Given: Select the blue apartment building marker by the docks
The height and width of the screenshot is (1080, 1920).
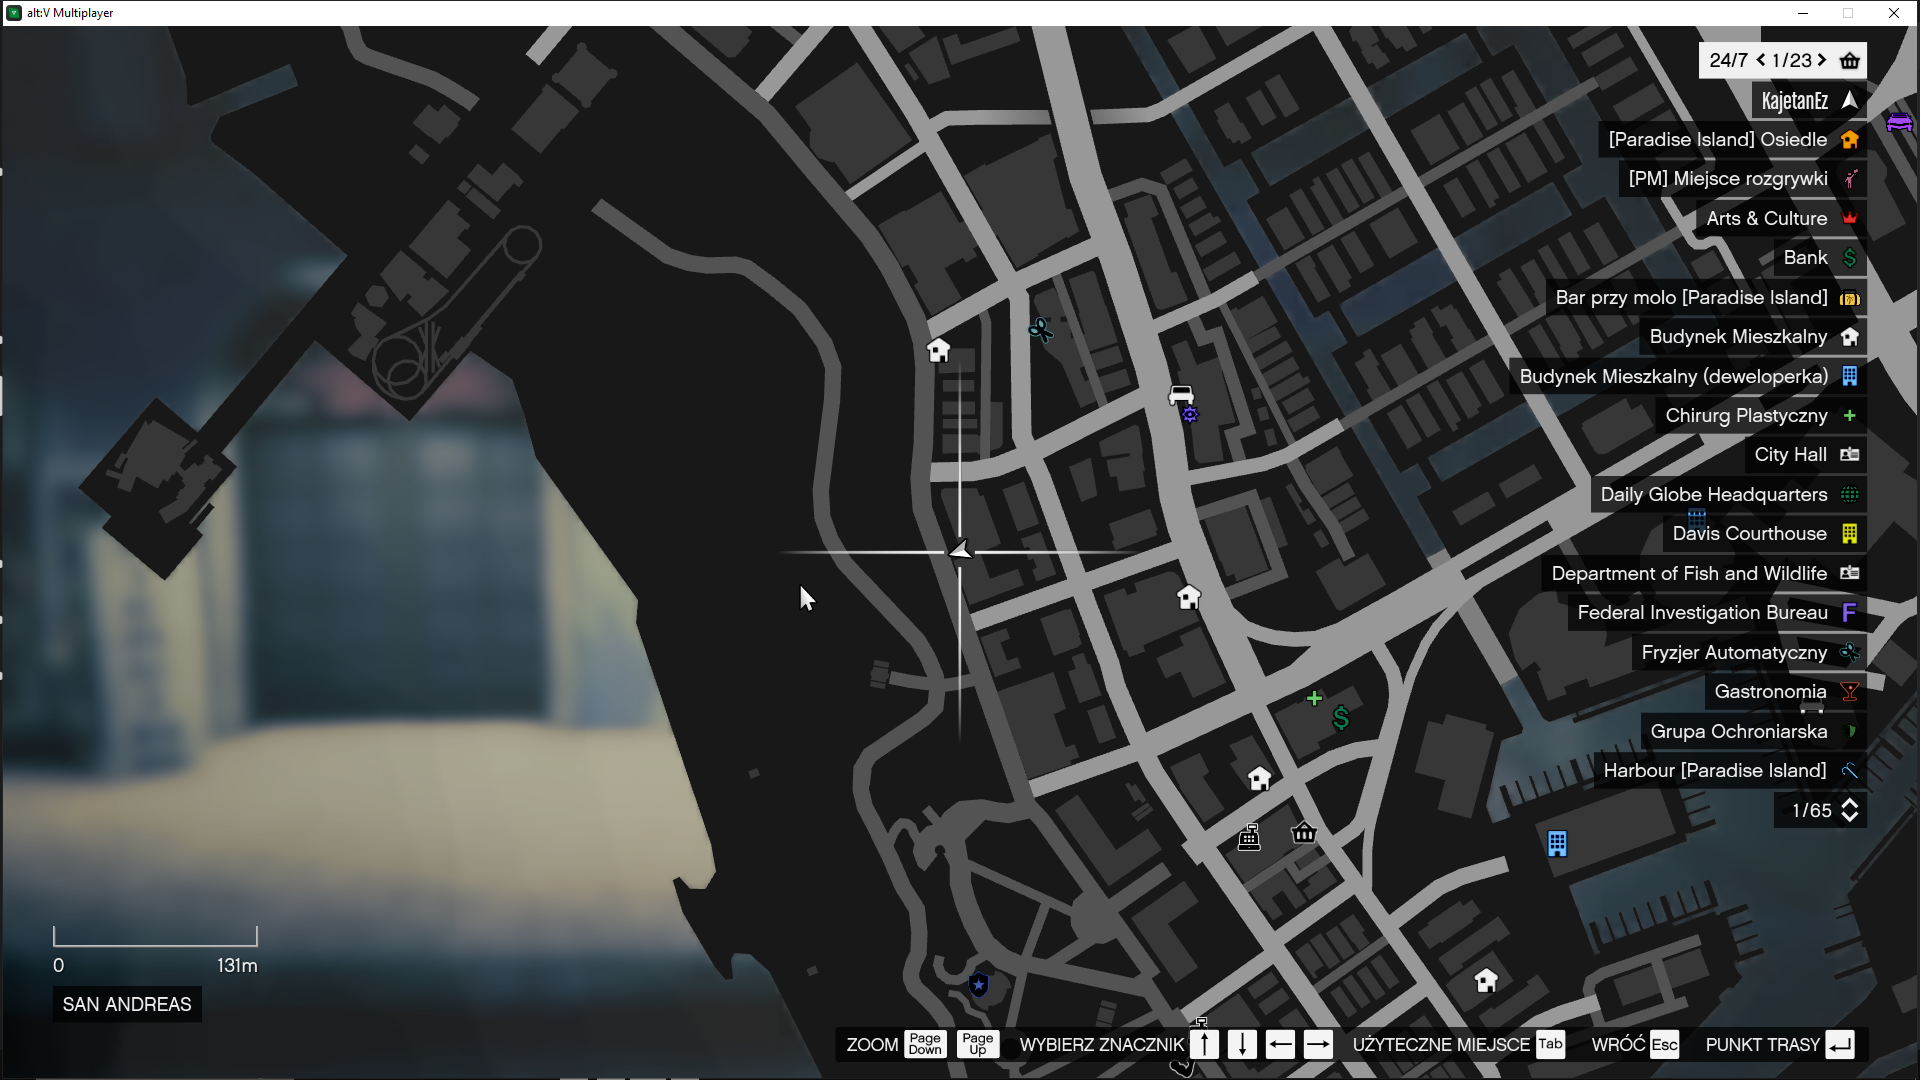Looking at the screenshot, I should [1557, 844].
